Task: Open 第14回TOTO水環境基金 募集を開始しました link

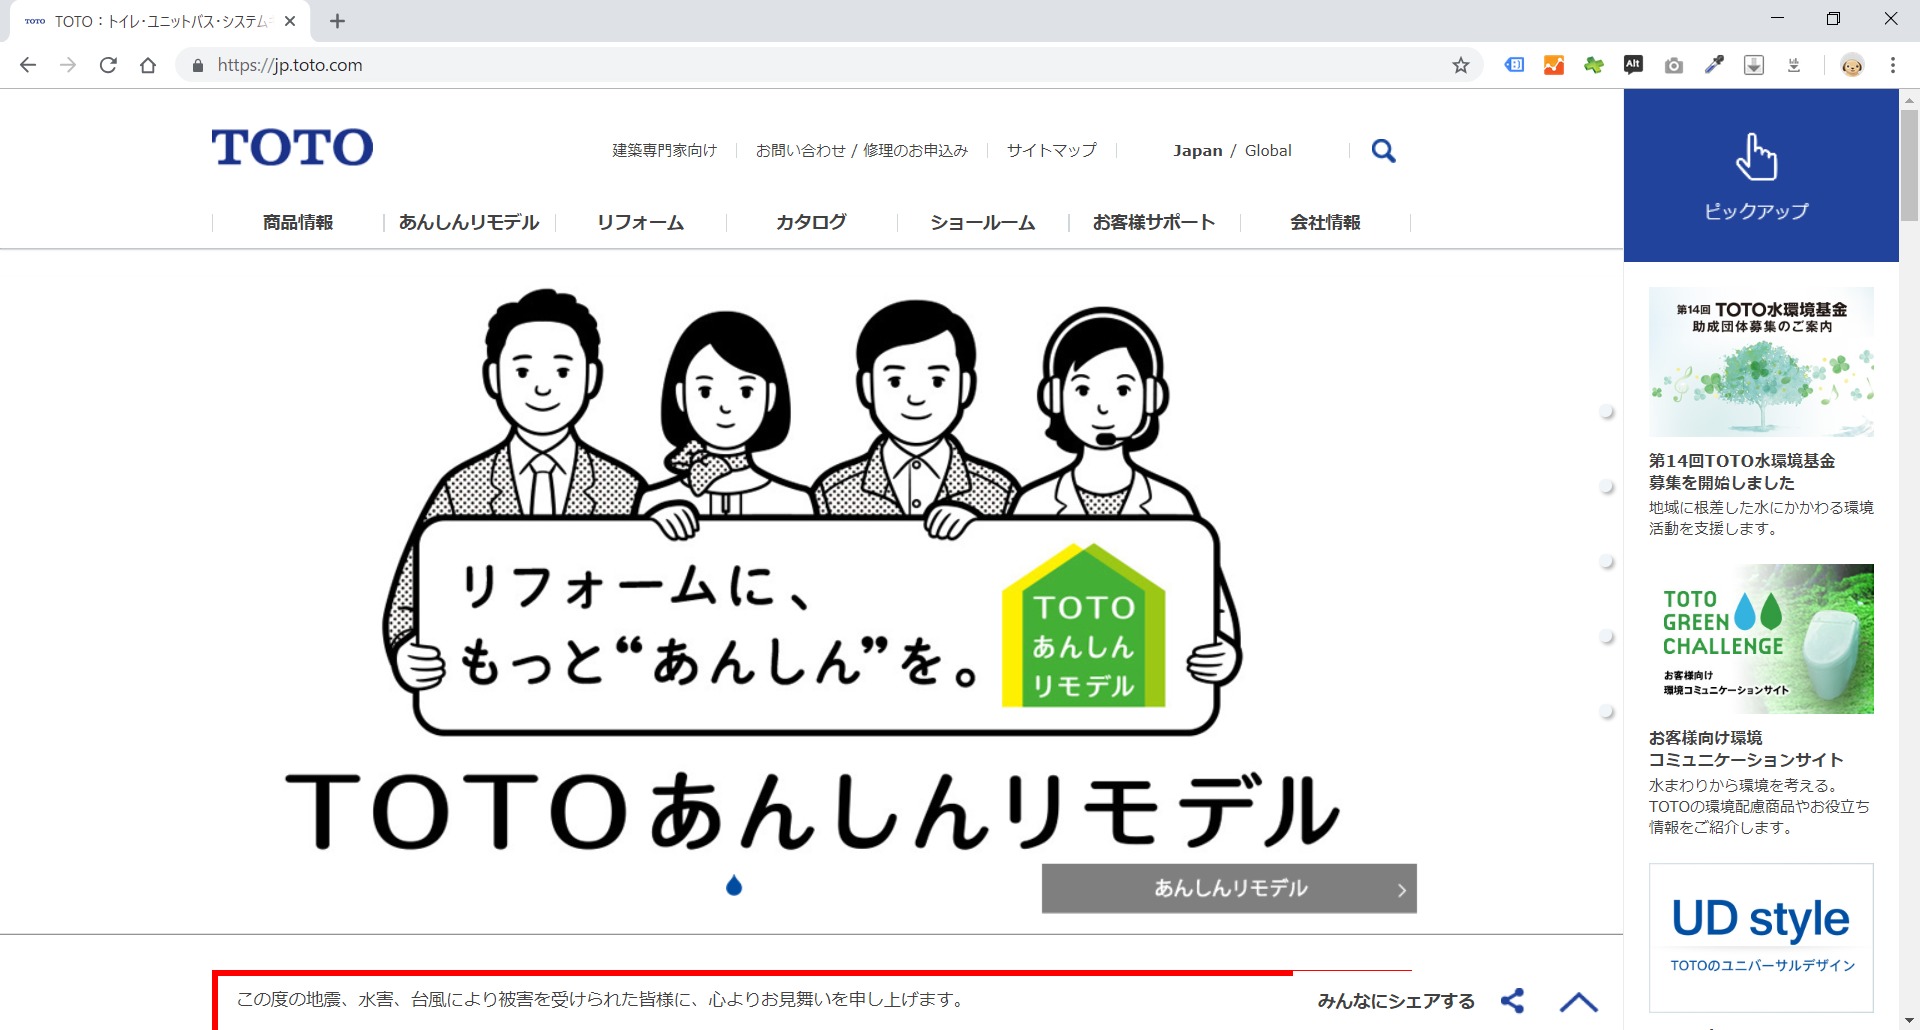Action: tap(1742, 472)
